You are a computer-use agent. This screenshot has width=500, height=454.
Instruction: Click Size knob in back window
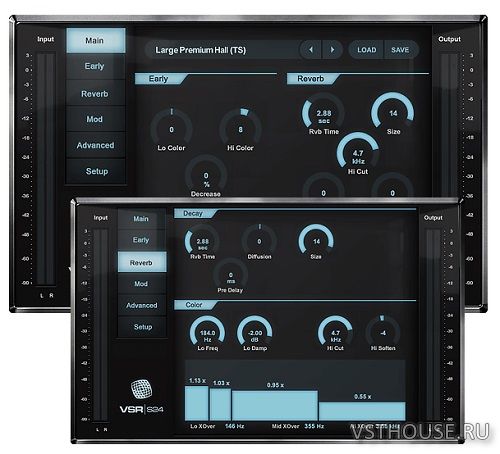[393, 113]
